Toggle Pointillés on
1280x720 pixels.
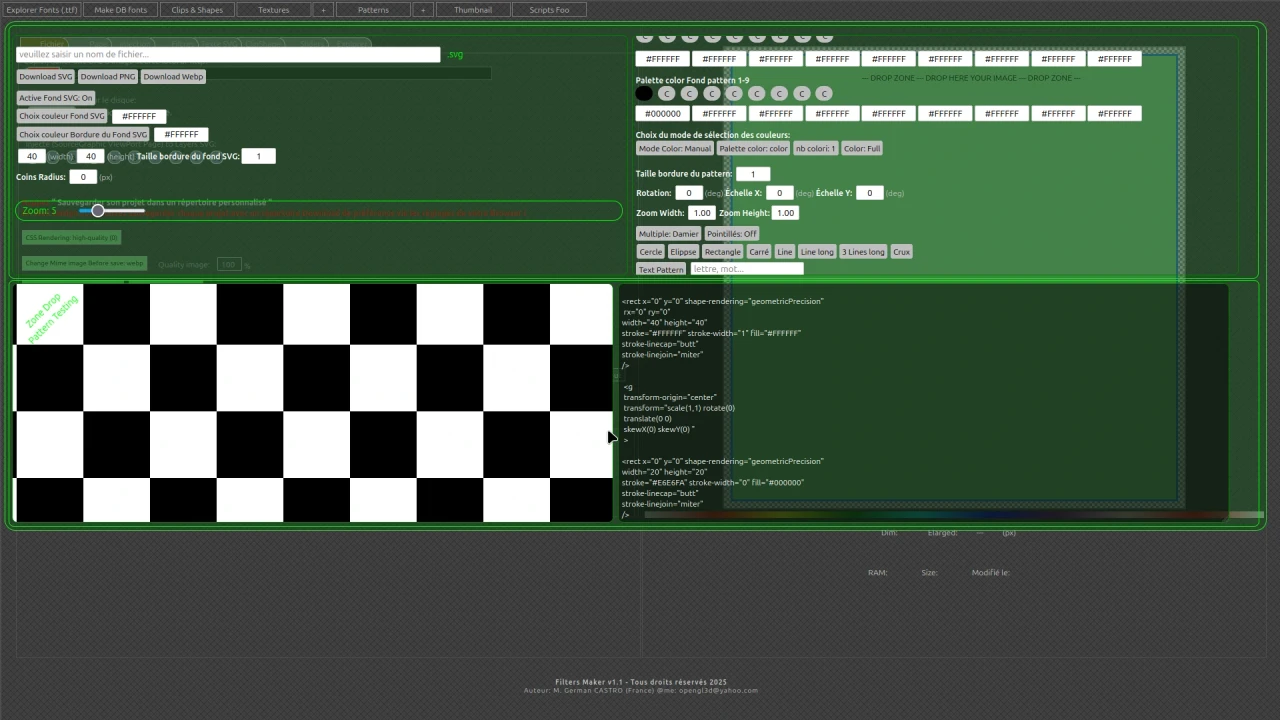pyautogui.click(x=731, y=233)
